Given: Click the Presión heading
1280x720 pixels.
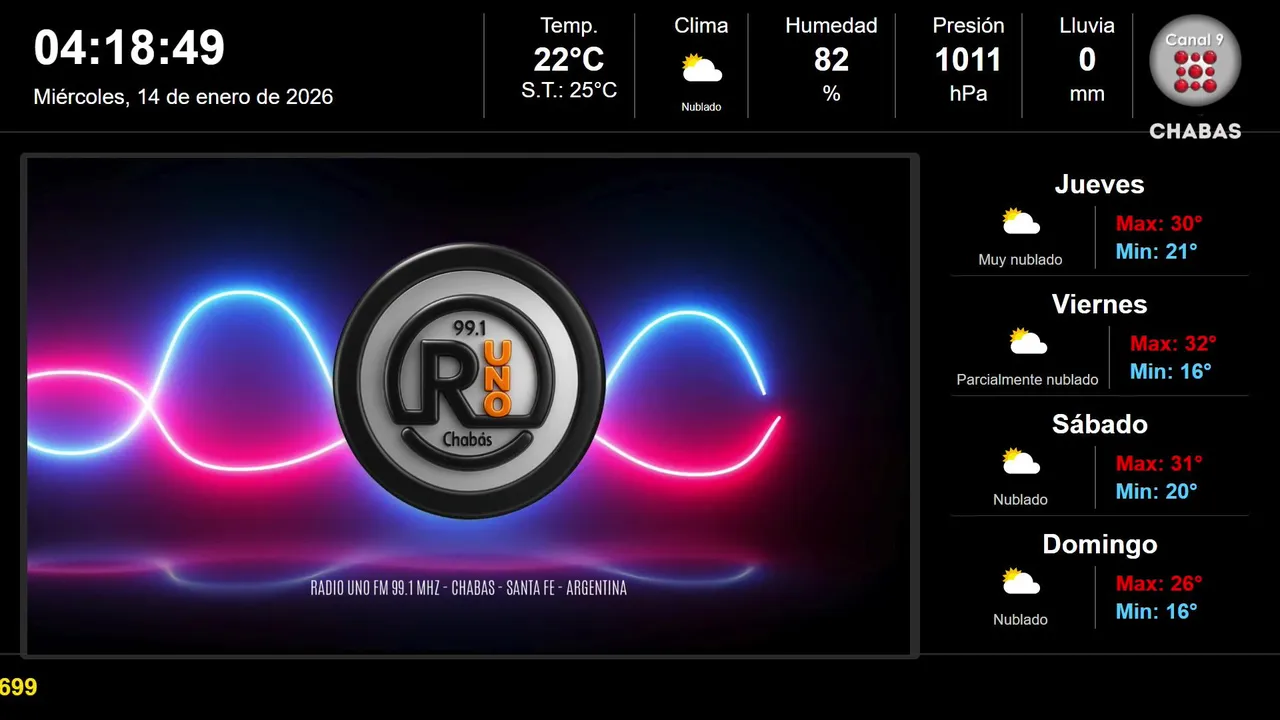Looking at the screenshot, I should [x=968, y=26].
